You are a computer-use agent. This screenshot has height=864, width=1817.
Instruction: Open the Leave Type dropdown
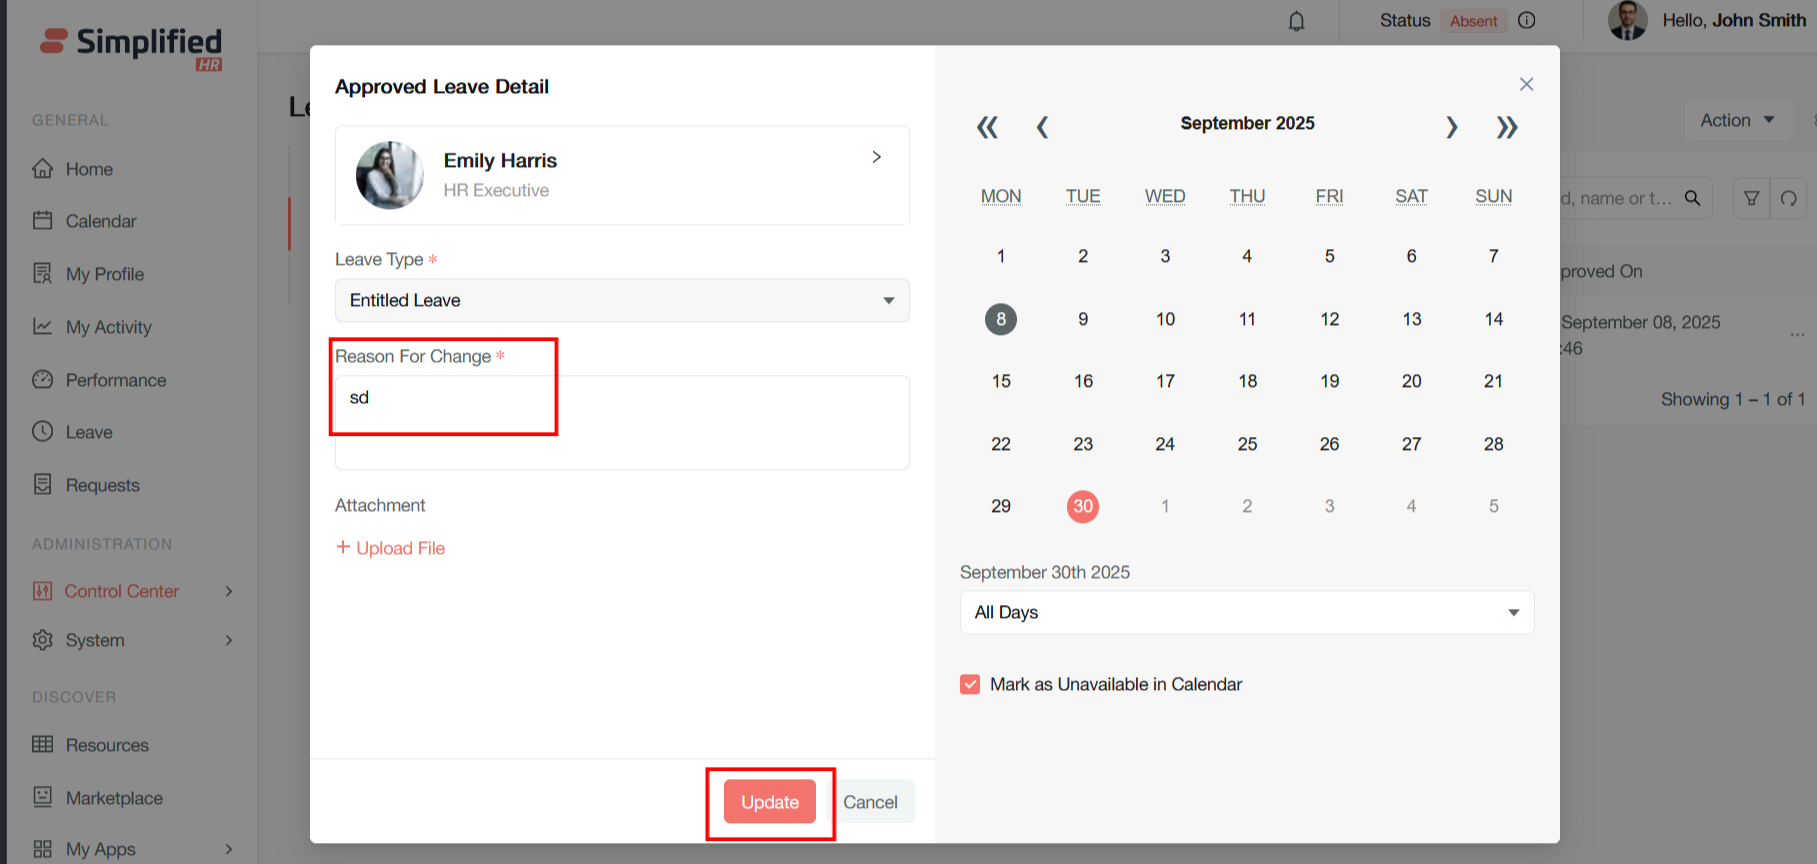tap(621, 300)
